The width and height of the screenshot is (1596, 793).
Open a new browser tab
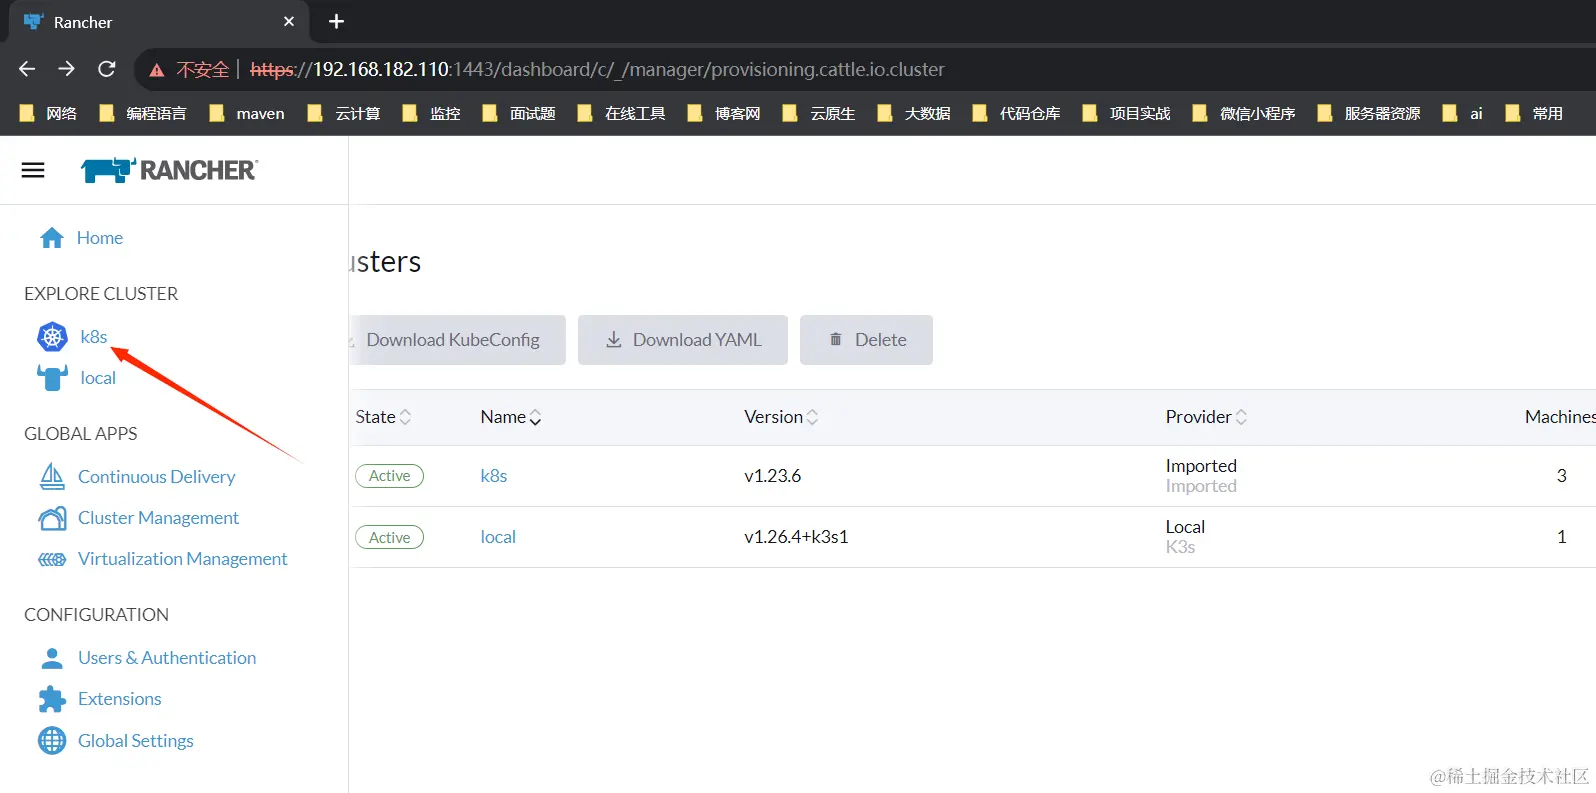click(337, 21)
